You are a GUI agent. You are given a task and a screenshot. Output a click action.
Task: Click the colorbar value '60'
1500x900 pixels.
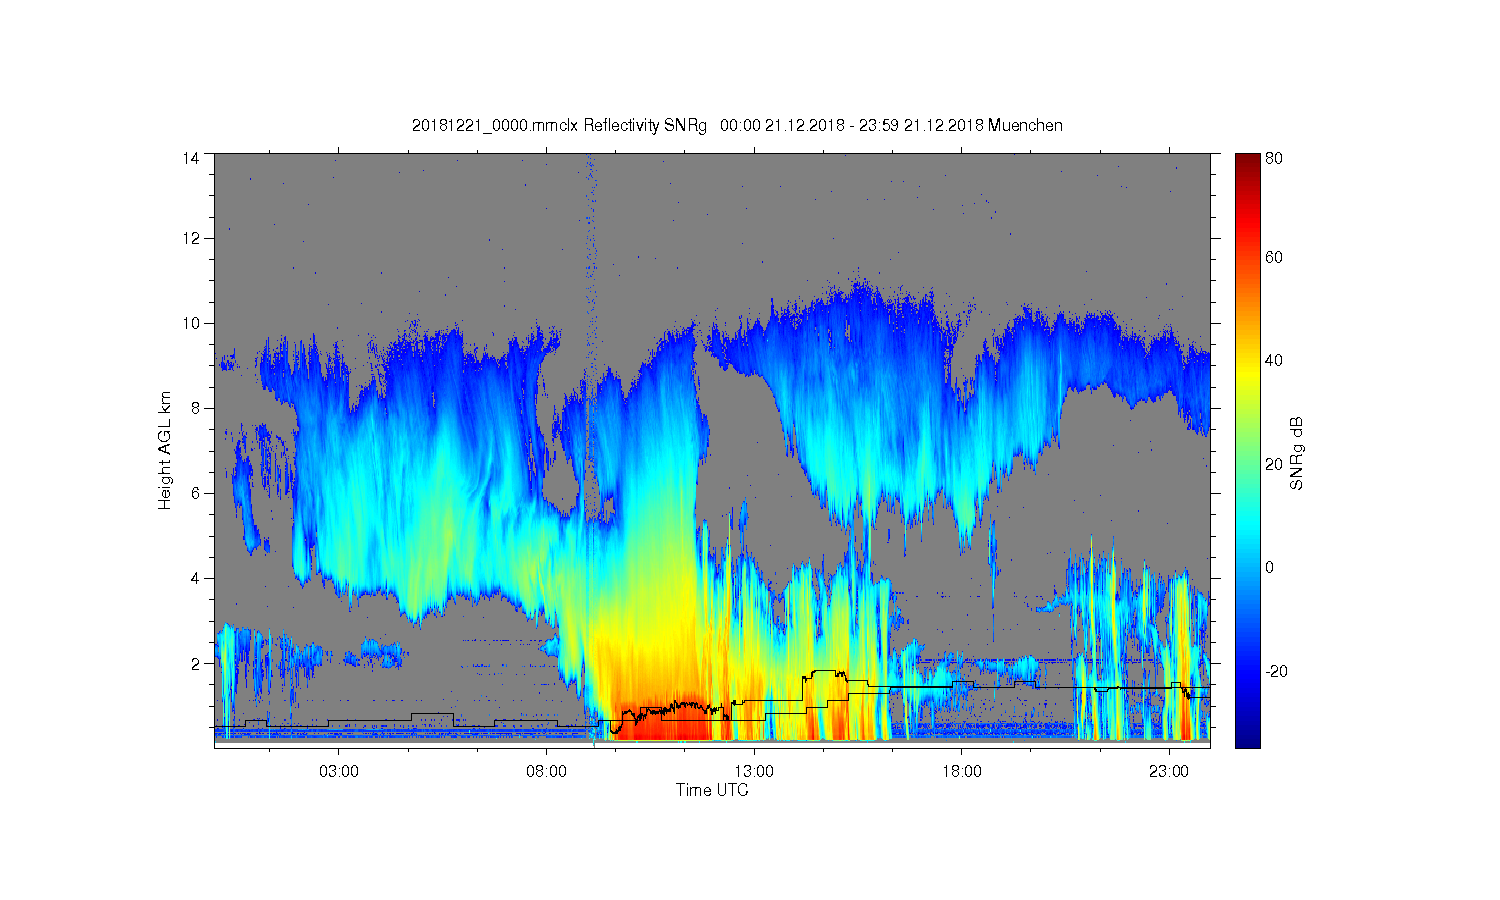1274,257
